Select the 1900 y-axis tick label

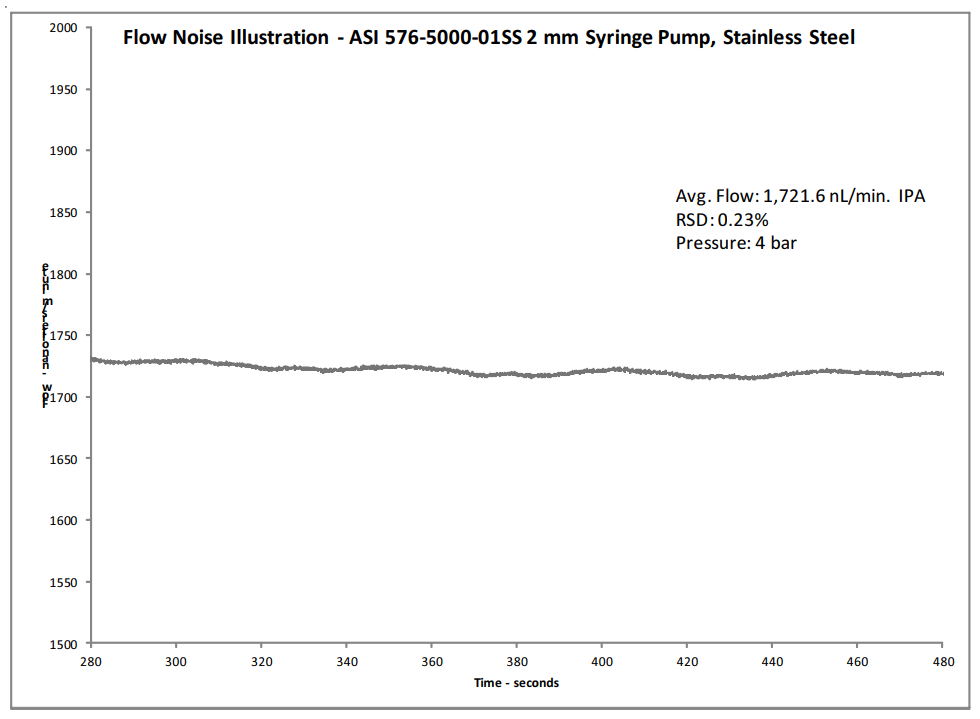tap(64, 151)
